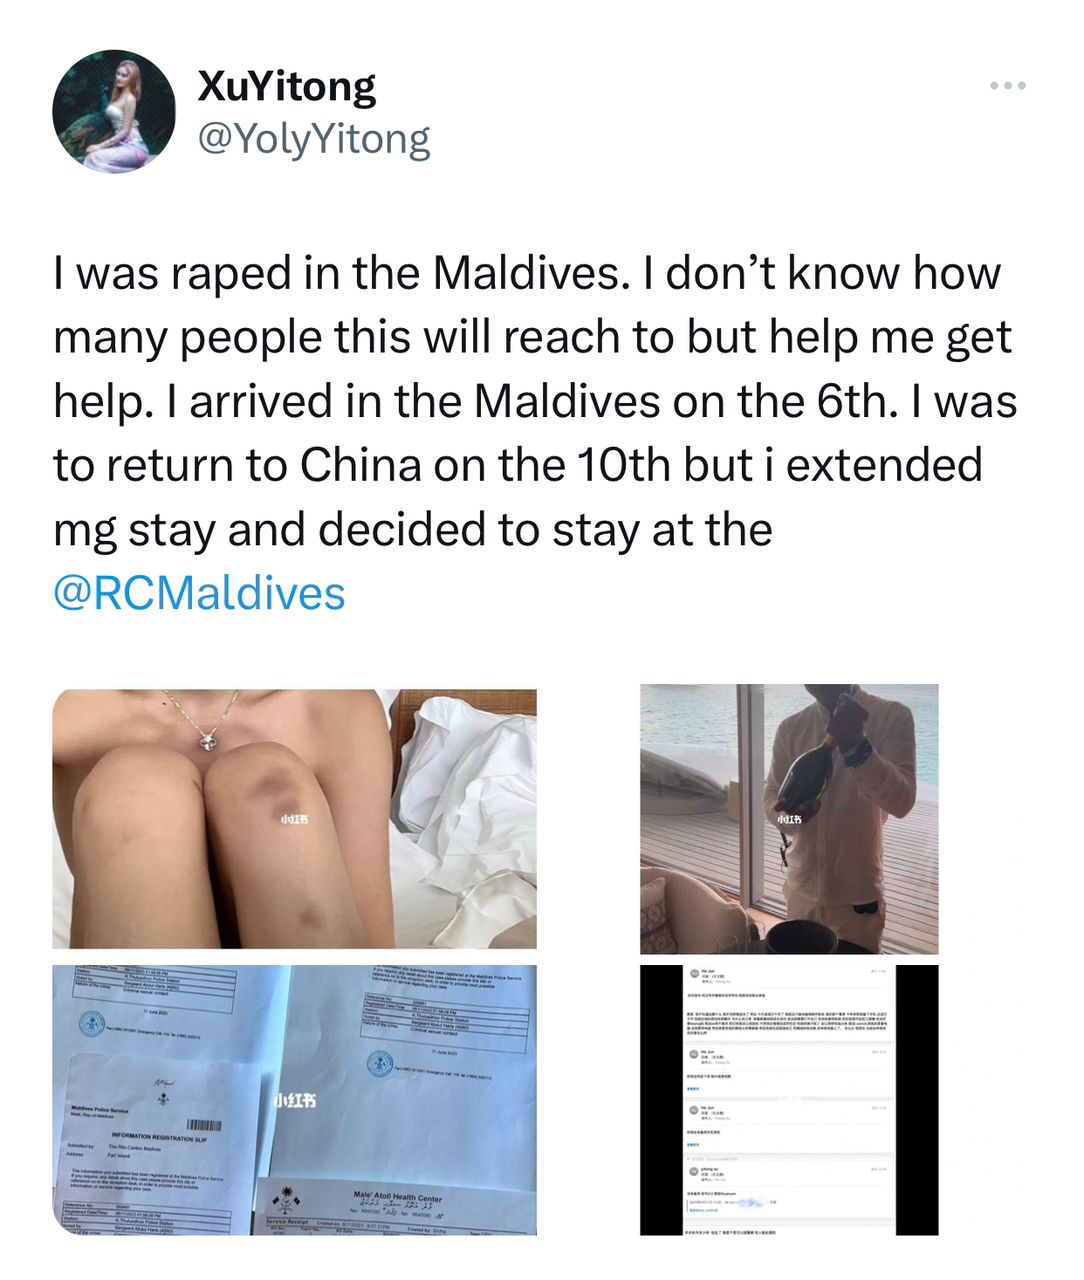This screenshot has width=1084, height=1280.
Task: Open XuYitong's profile picture
Action: point(114,111)
